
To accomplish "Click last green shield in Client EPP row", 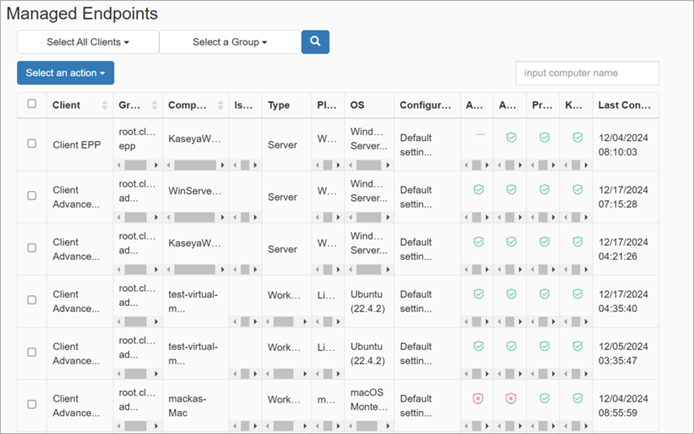I will click(x=575, y=137).
